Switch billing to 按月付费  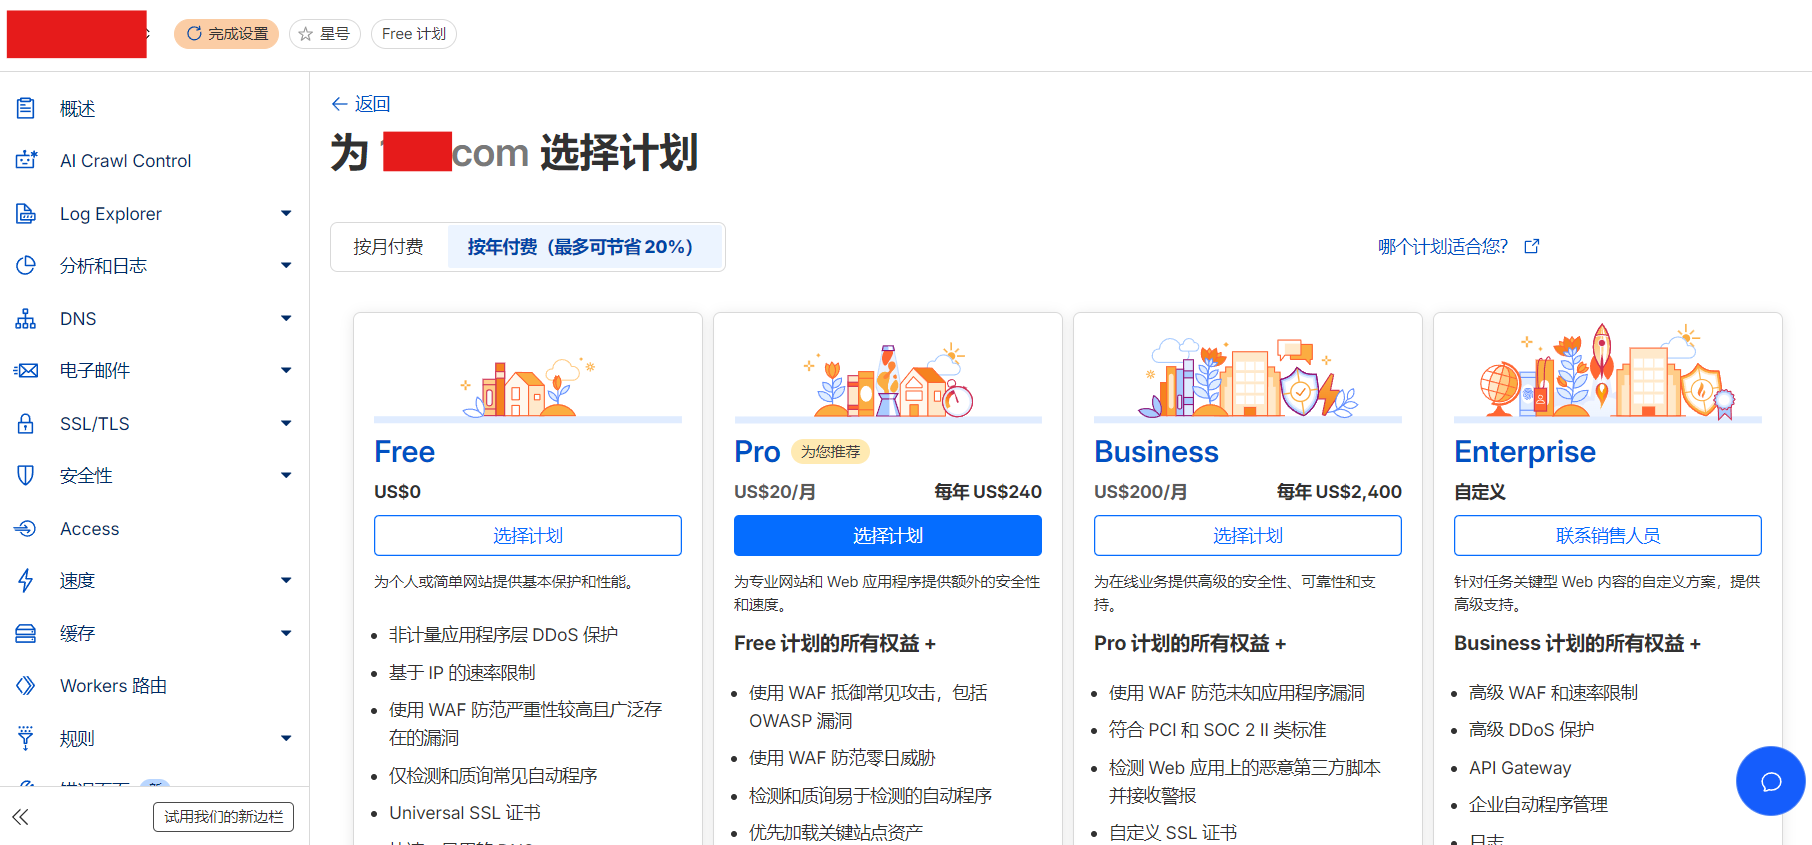(x=388, y=247)
